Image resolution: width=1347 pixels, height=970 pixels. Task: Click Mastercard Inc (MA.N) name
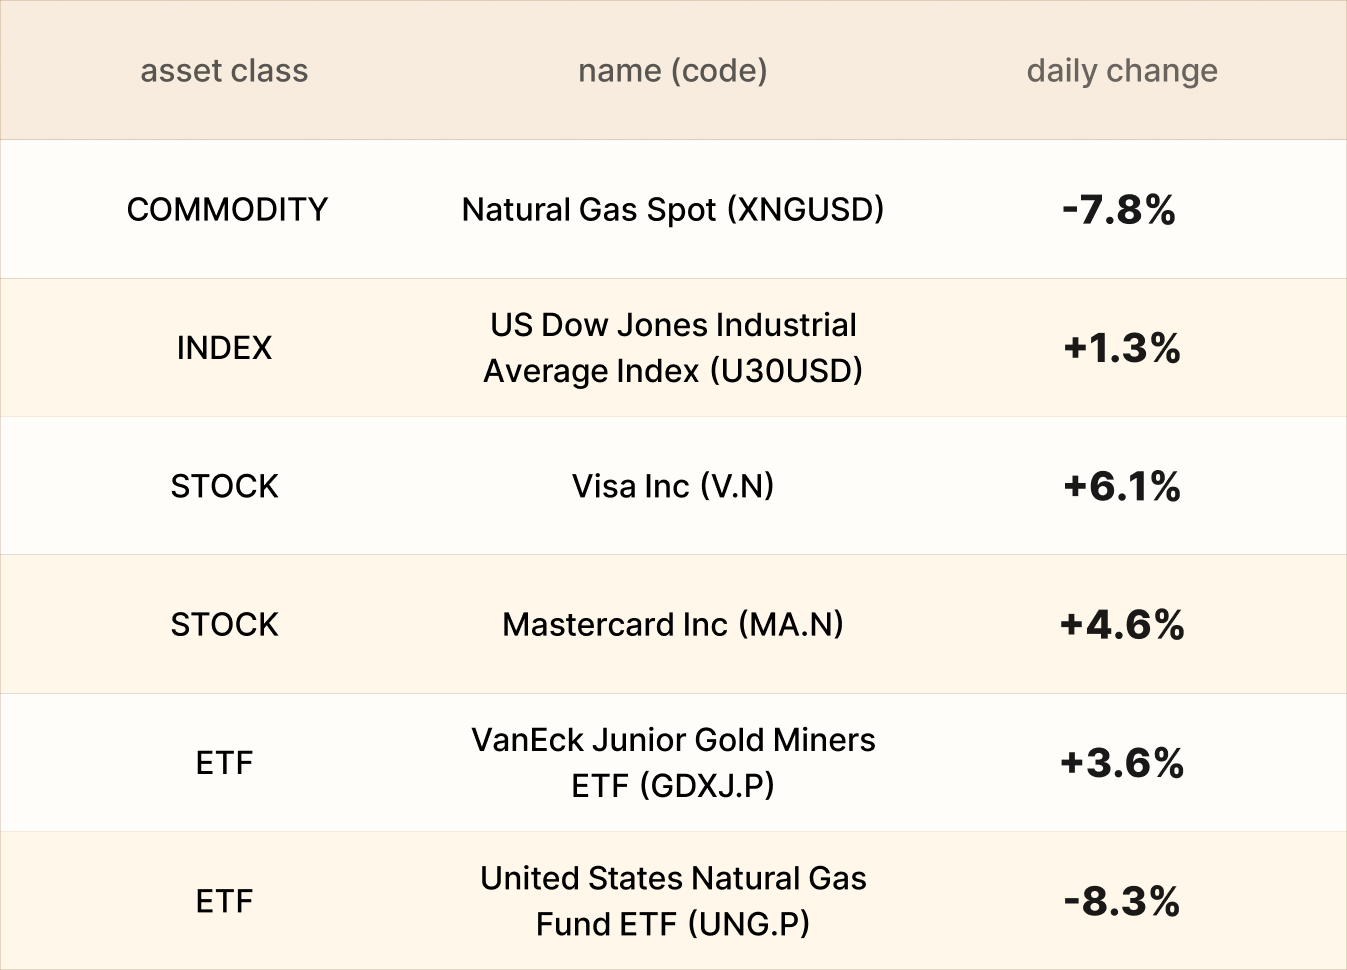point(672,624)
